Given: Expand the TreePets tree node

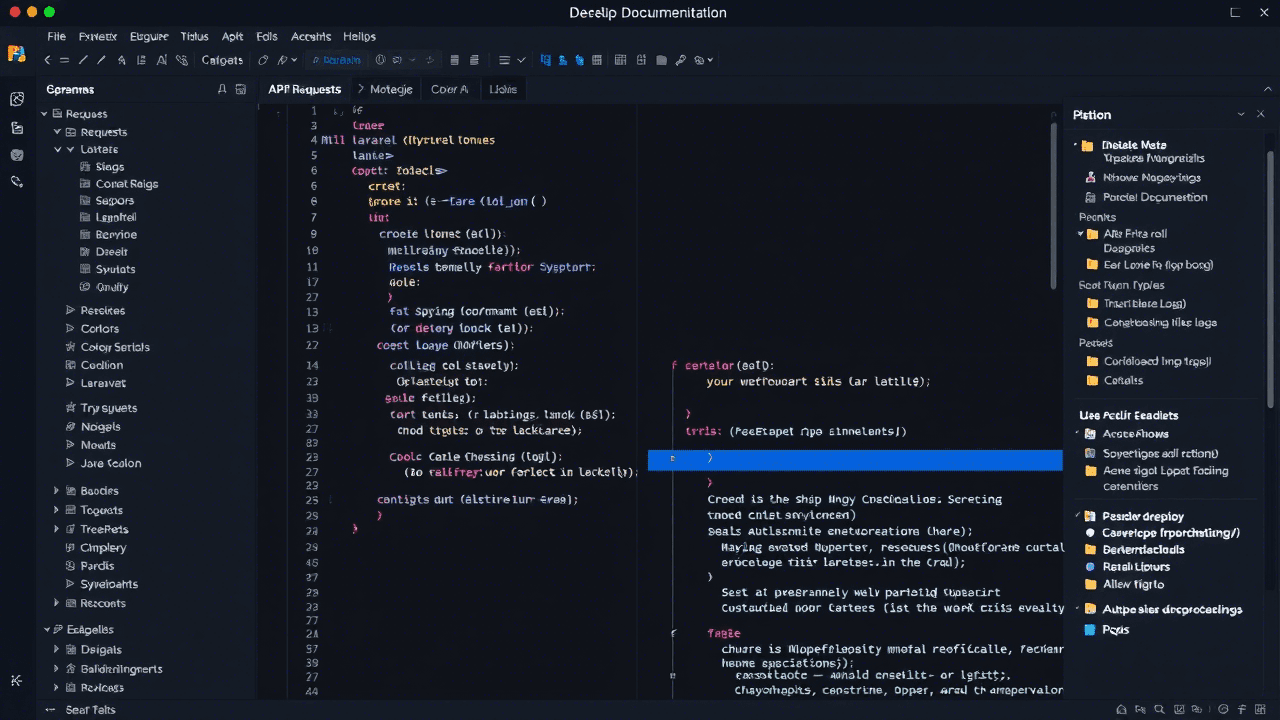Looking at the screenshot, I should click(x=57, y=529).
